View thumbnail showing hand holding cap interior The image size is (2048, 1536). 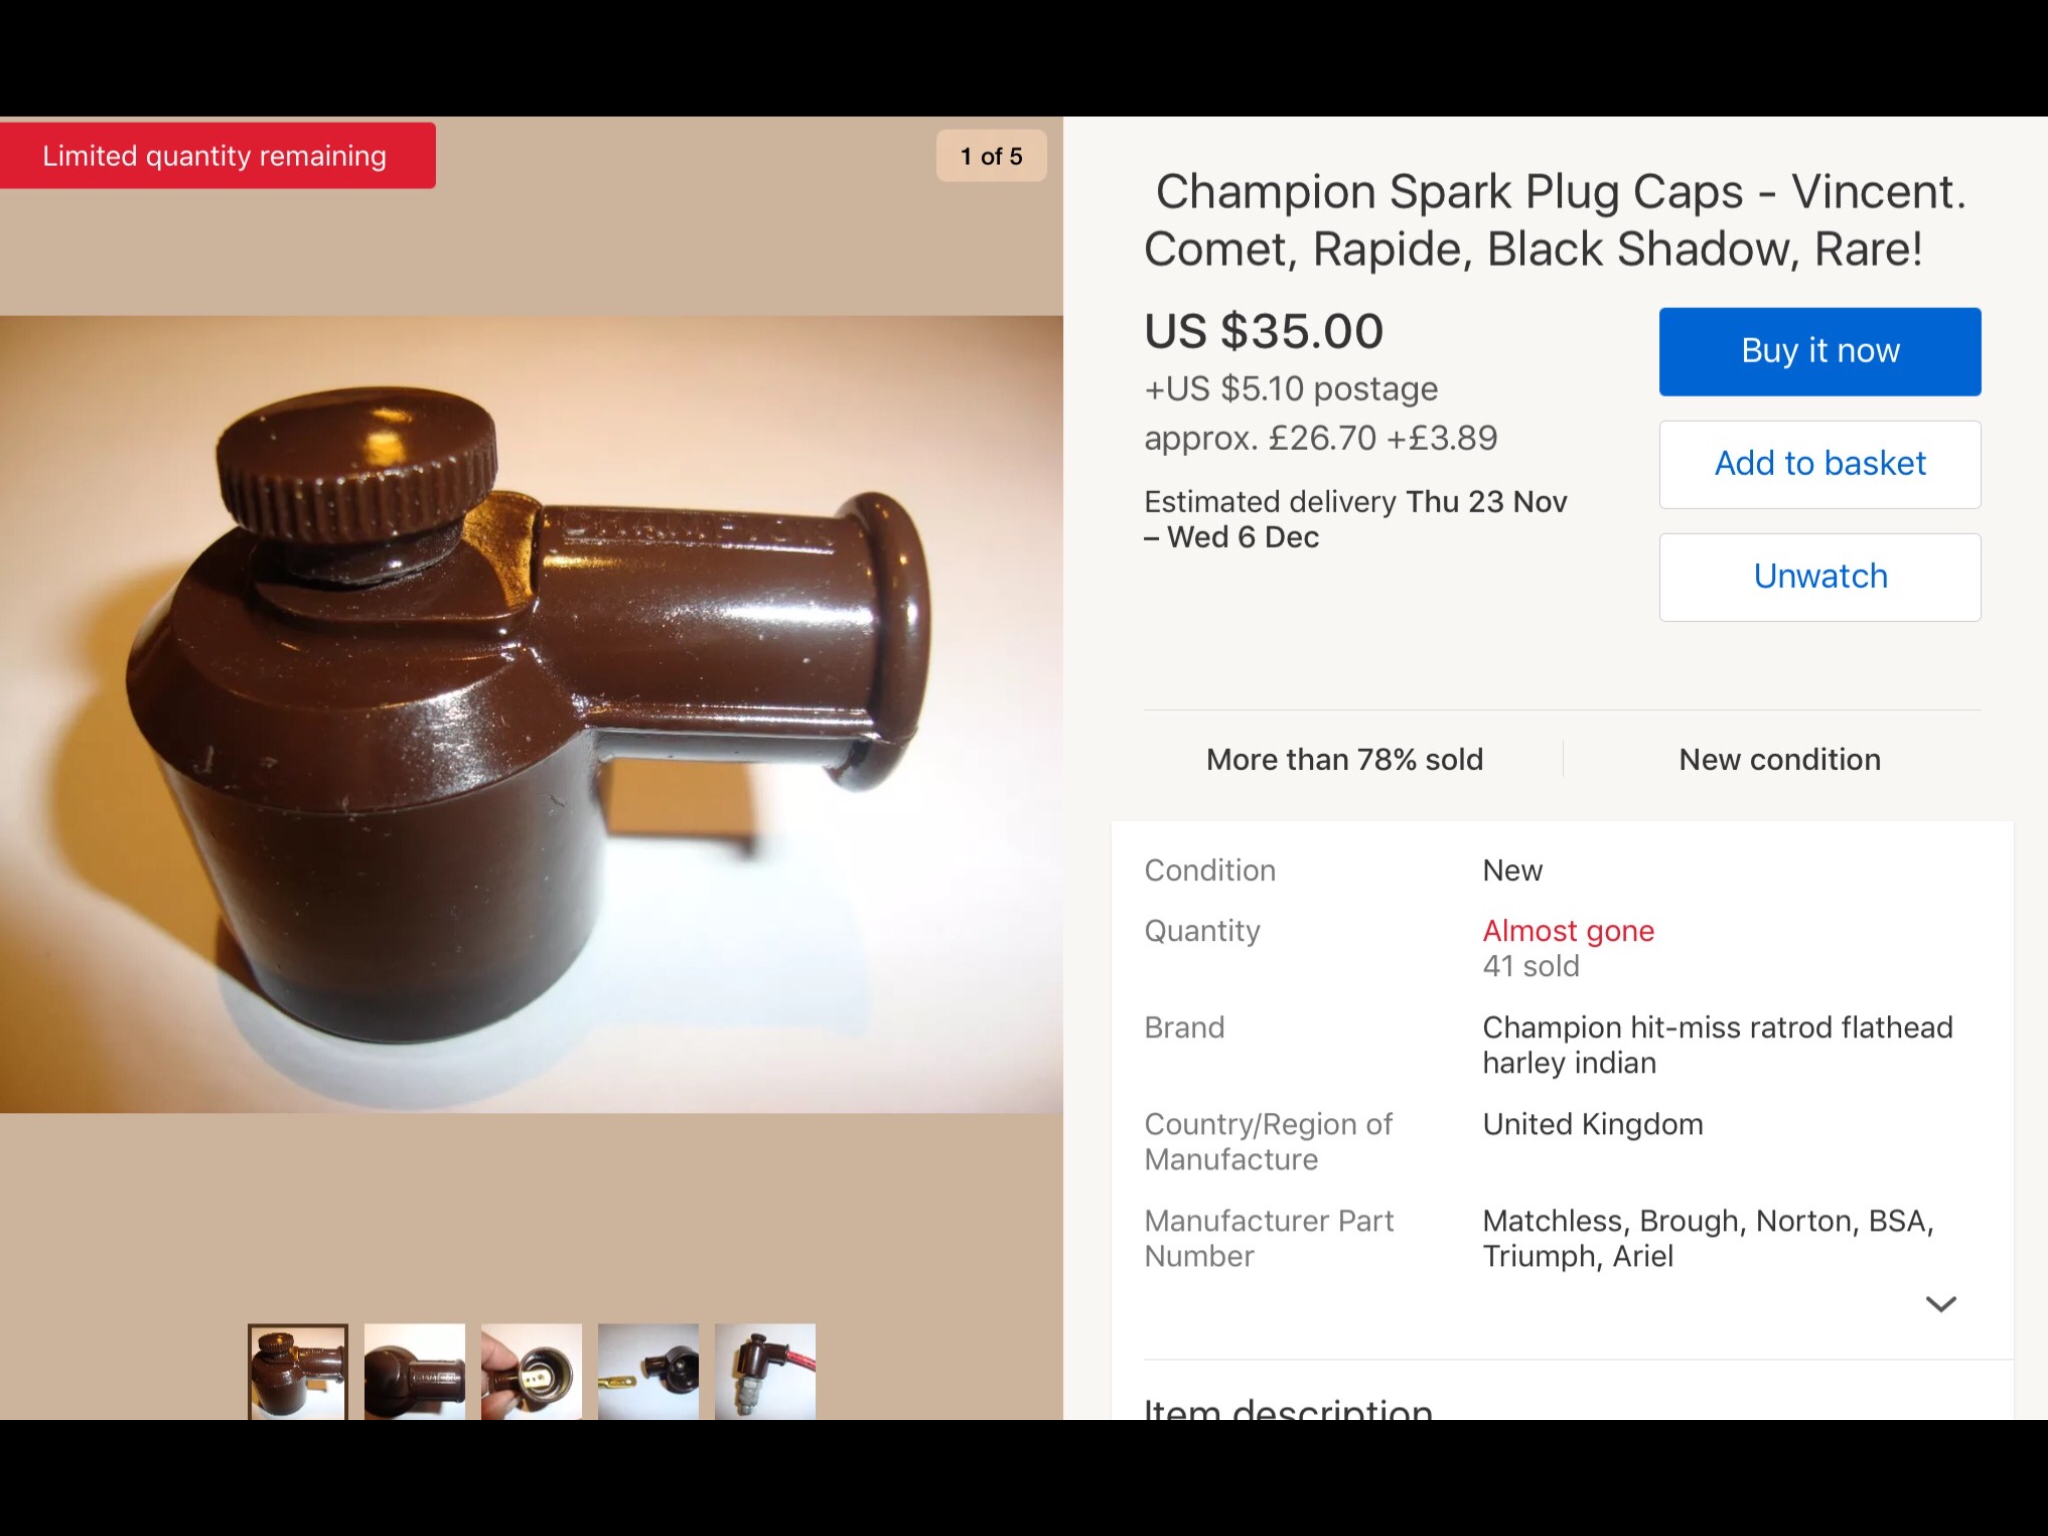tap(531, 1371)
